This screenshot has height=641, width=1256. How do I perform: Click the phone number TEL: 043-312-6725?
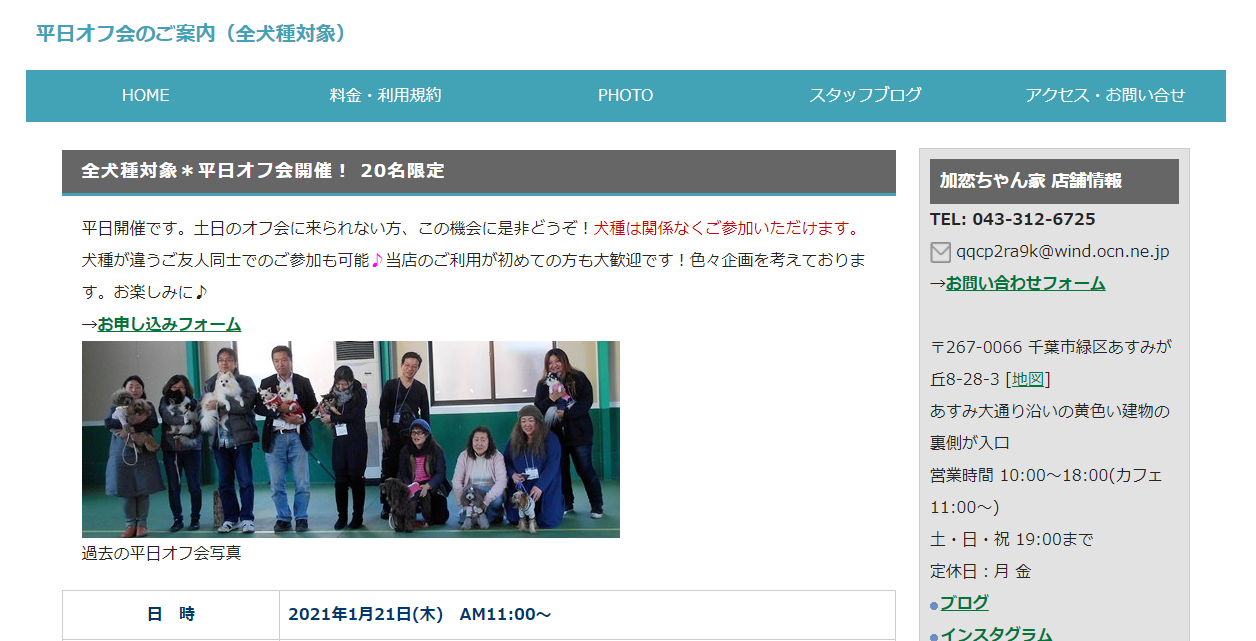1013,219
